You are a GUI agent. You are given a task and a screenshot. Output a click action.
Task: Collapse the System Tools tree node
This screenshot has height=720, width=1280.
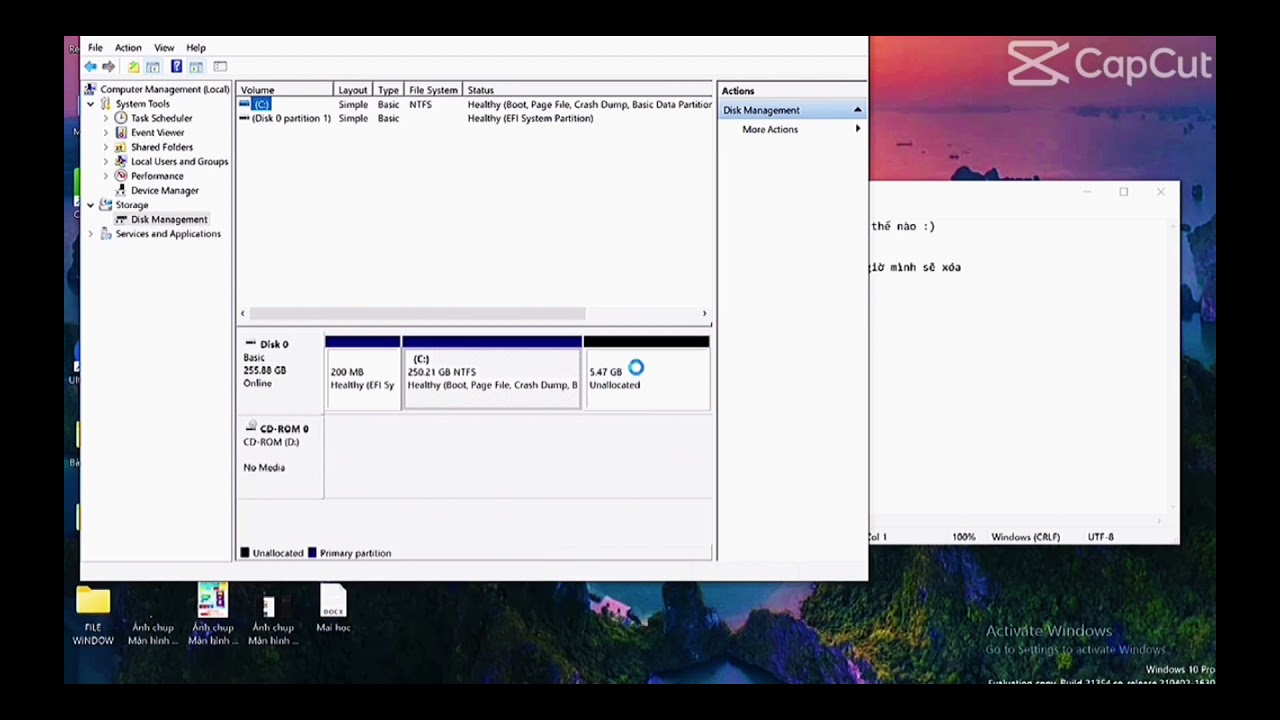point(91,104)
